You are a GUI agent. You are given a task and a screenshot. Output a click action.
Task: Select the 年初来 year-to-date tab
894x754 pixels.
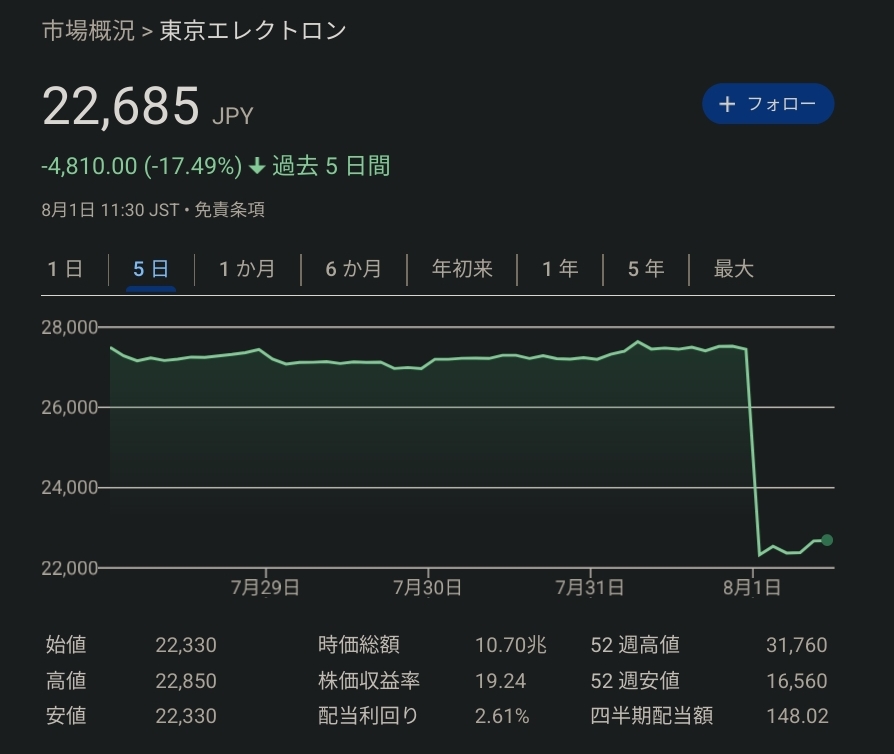pyautogui.click(x=462, y=269)
